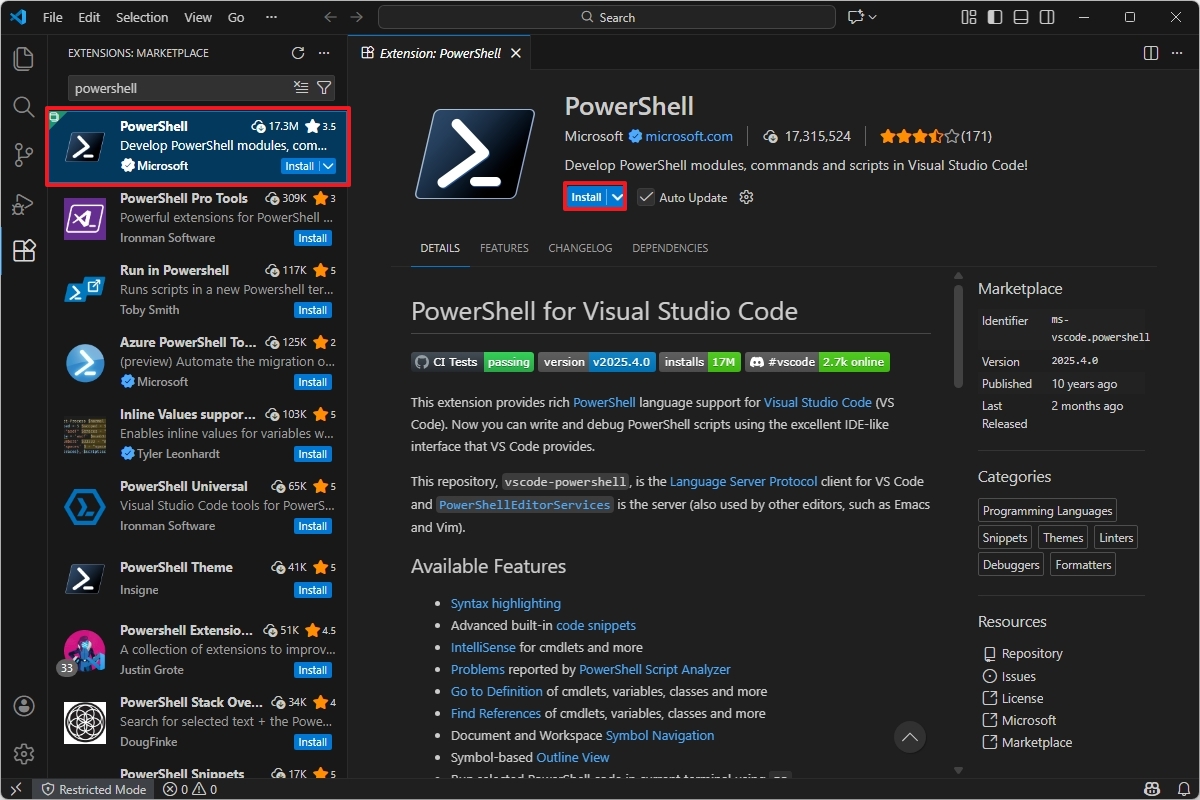1200x800 pixels.
Task: Click the extension settings gear beside Auto Update
Action: click(746, 197)
